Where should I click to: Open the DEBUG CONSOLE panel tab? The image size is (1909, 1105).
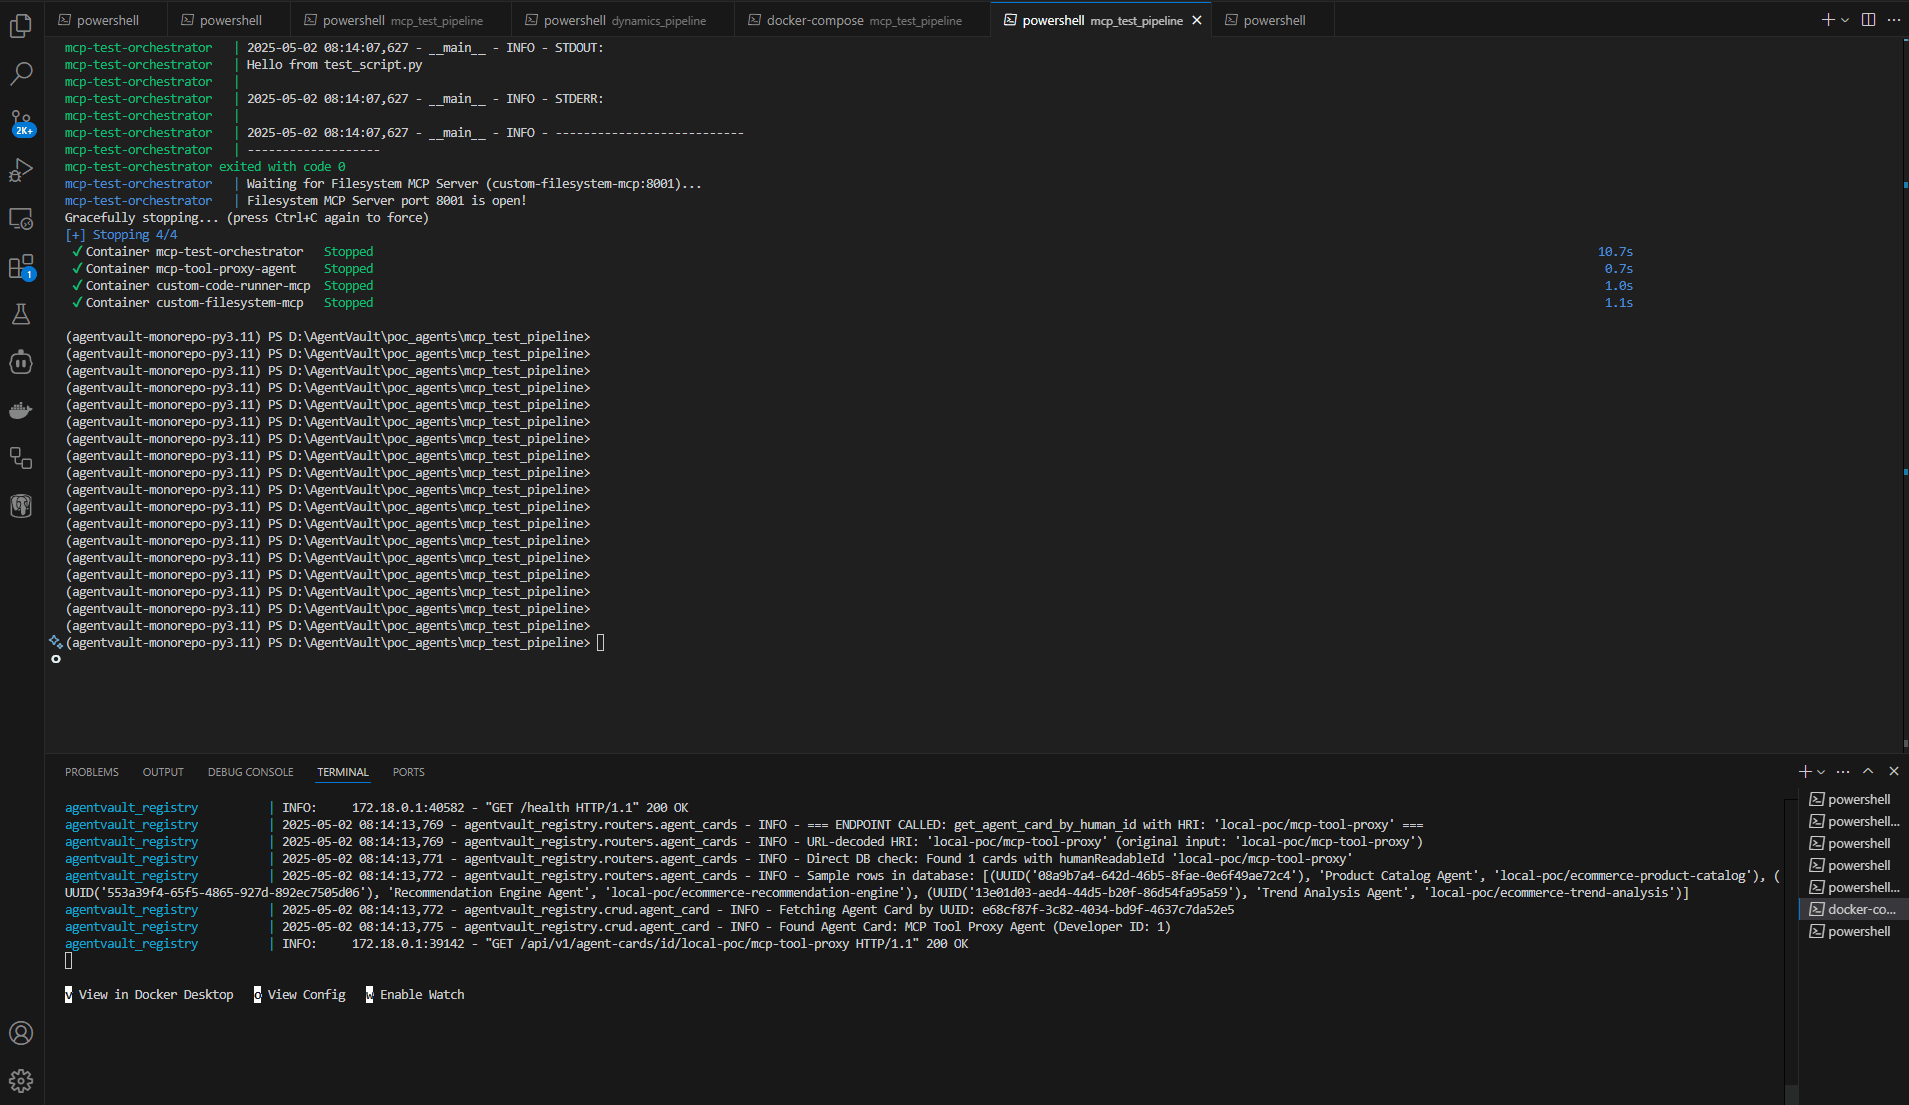coord(250,772)
